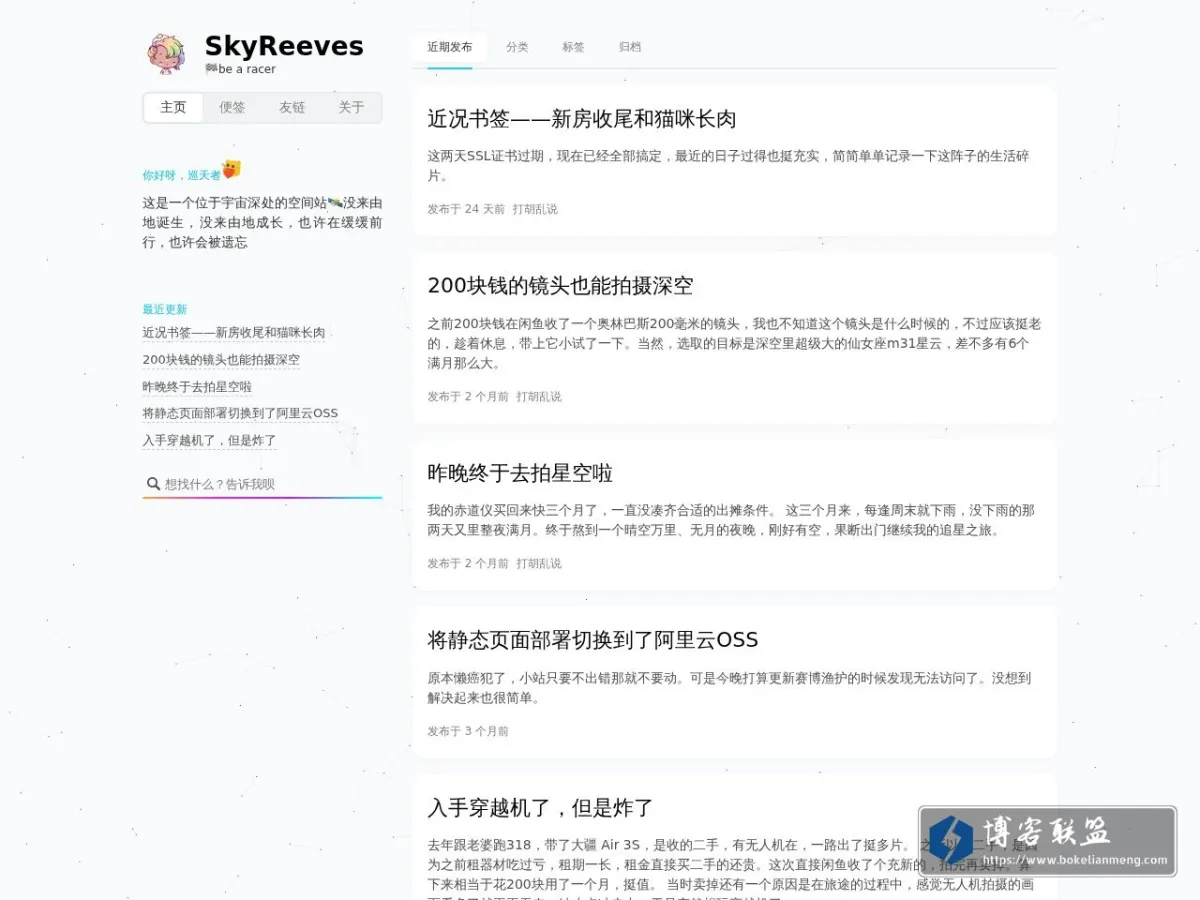The width and height of the screenshot is (1200, 900).
Task: Open post title 将静态页面部署切换到了阿里云OSS
Action: [593, 640]
